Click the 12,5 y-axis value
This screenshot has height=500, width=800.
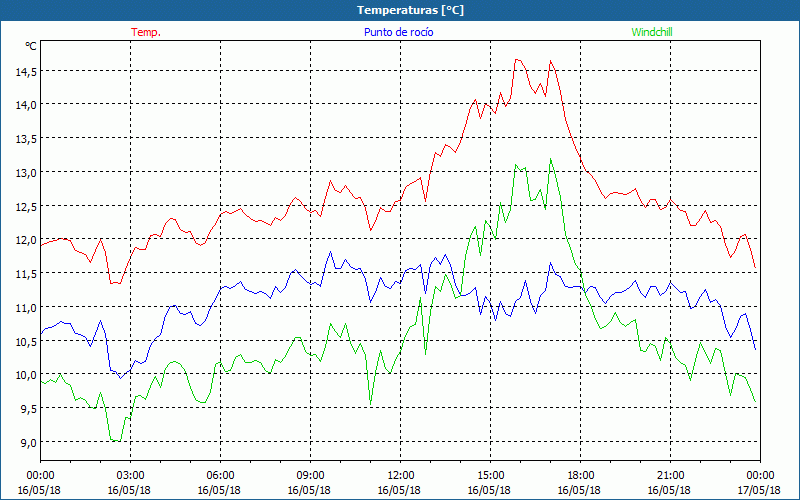pyautogui.click(x=26, y=206)
